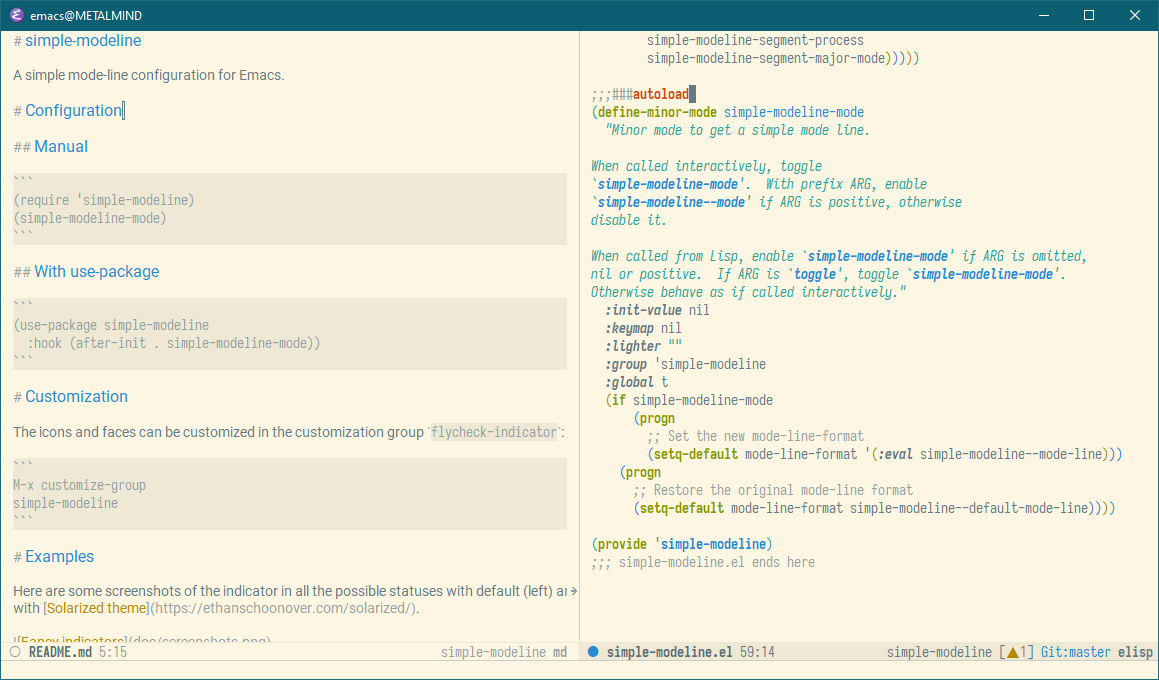
Task: Click the unmodified circle indicator beside README.md
Action: pos(16,652)
